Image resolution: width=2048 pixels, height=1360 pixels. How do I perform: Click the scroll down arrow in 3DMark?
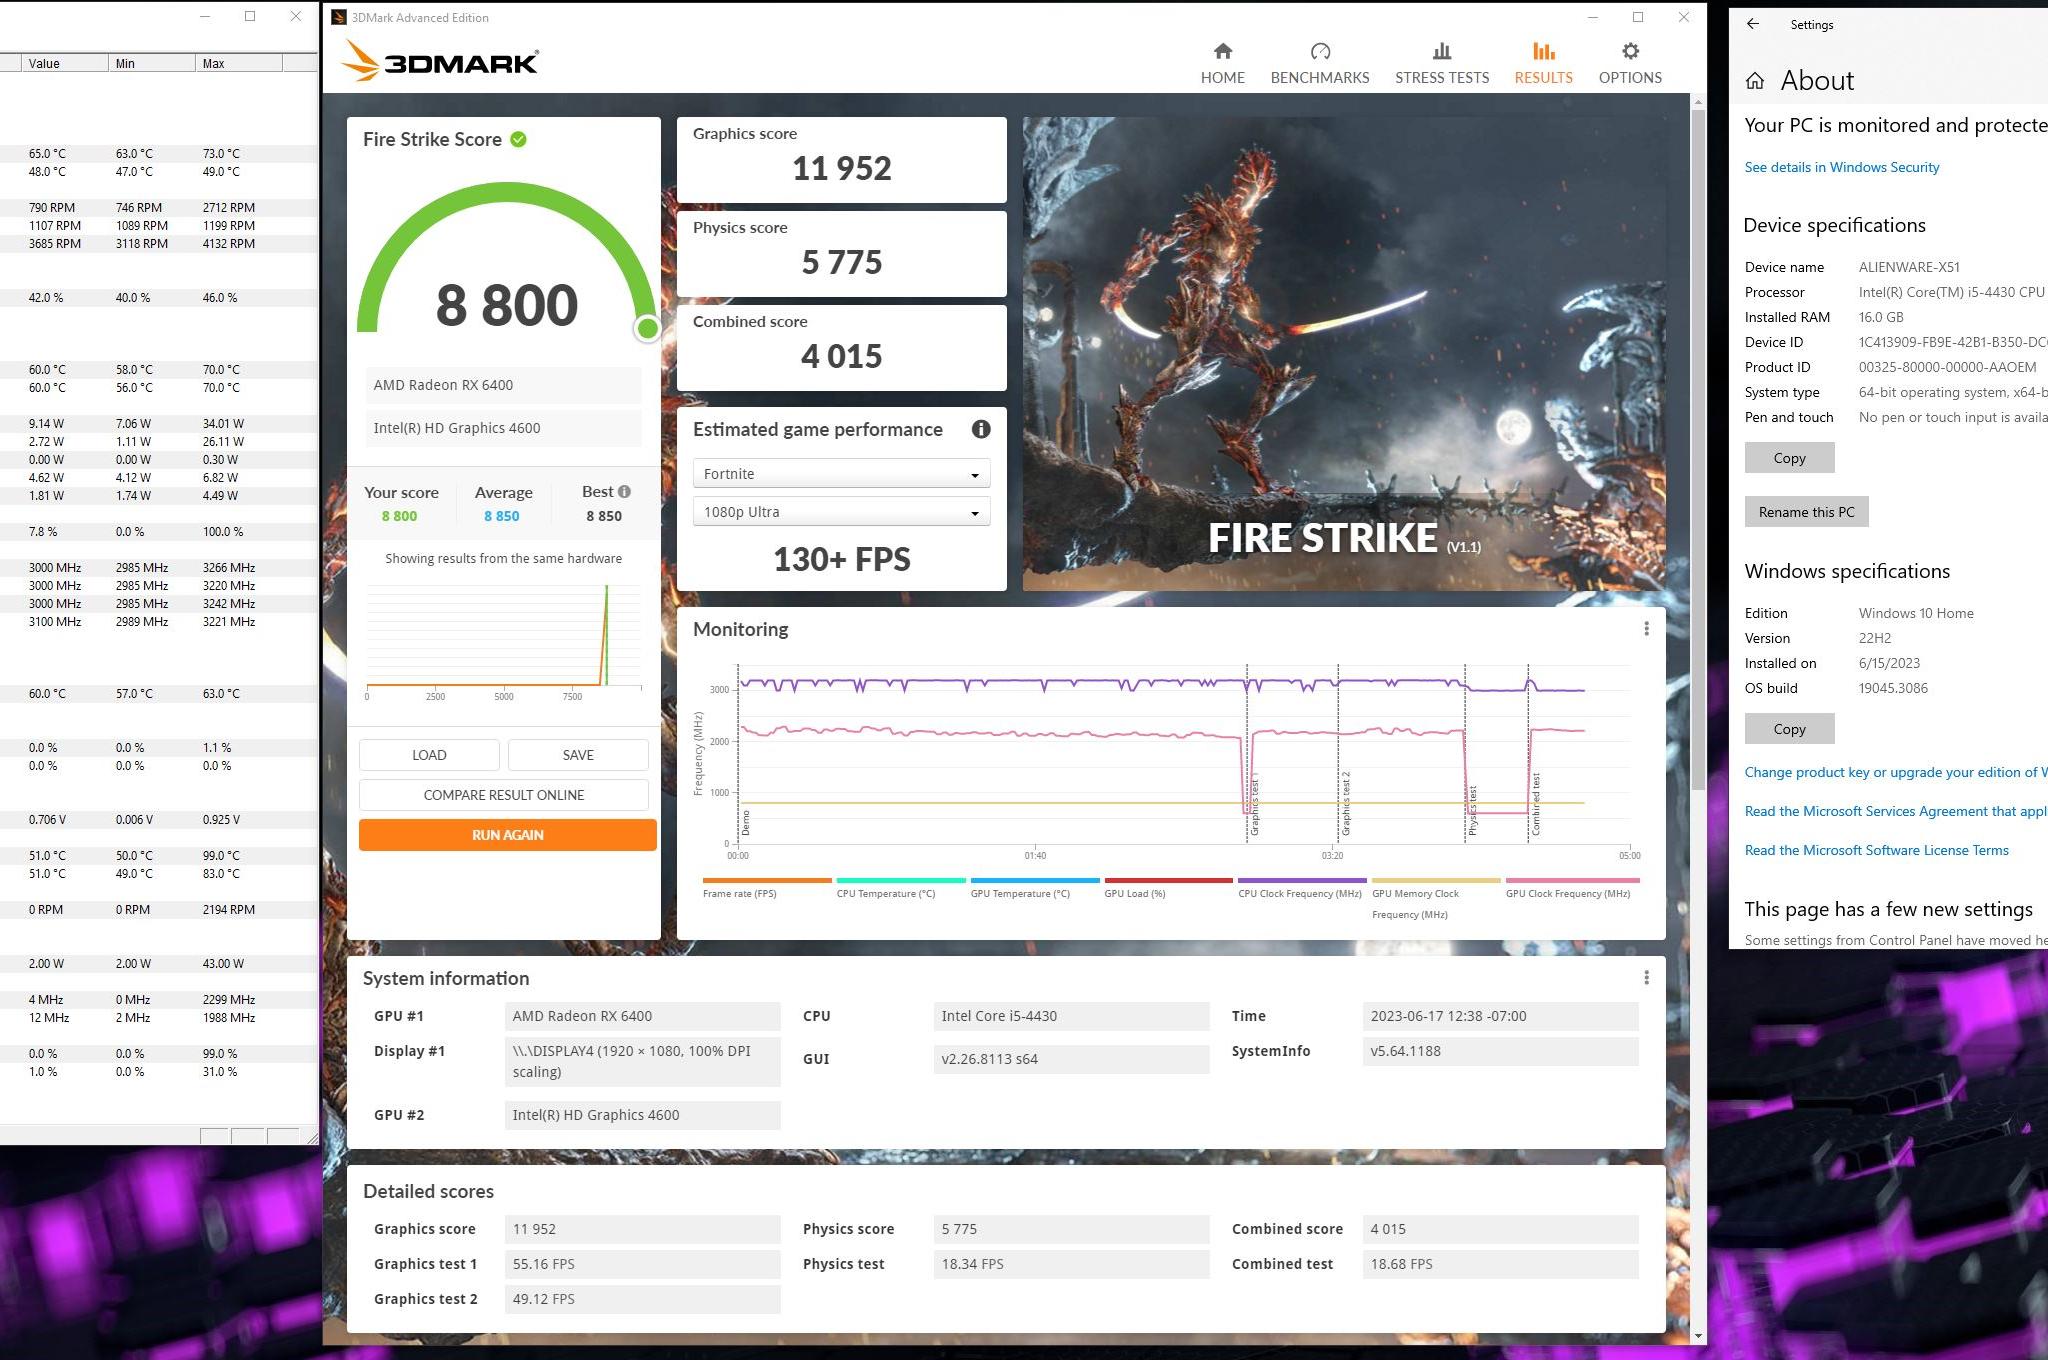1697,1336
